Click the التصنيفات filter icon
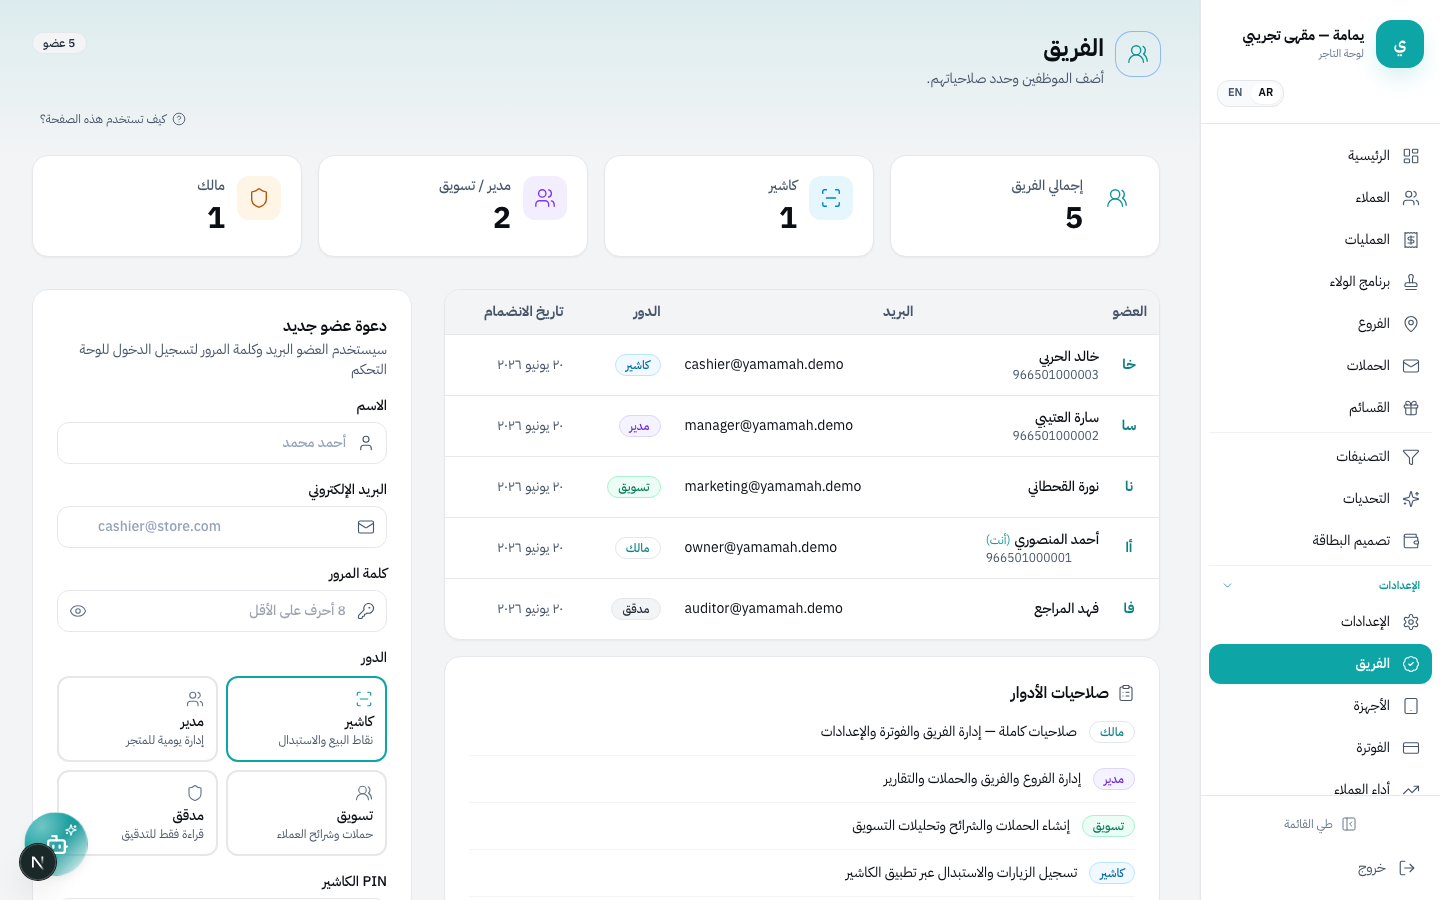Screen dimensions: 1440x900 1411,457
